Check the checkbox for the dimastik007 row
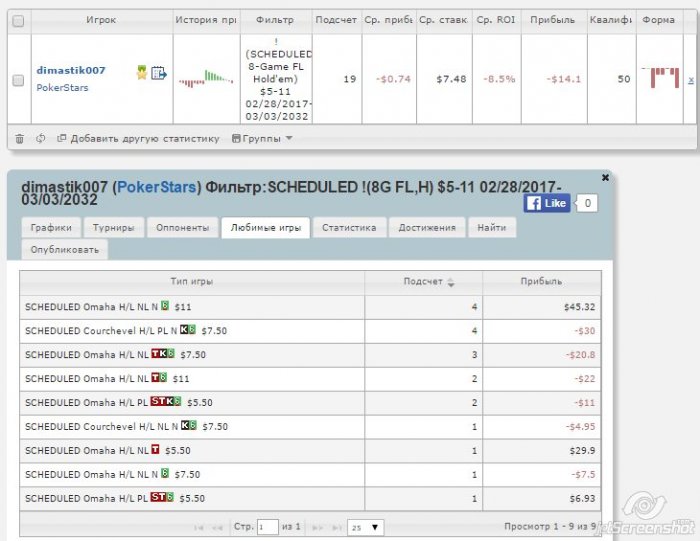700x541 pixels. (18, 80)
